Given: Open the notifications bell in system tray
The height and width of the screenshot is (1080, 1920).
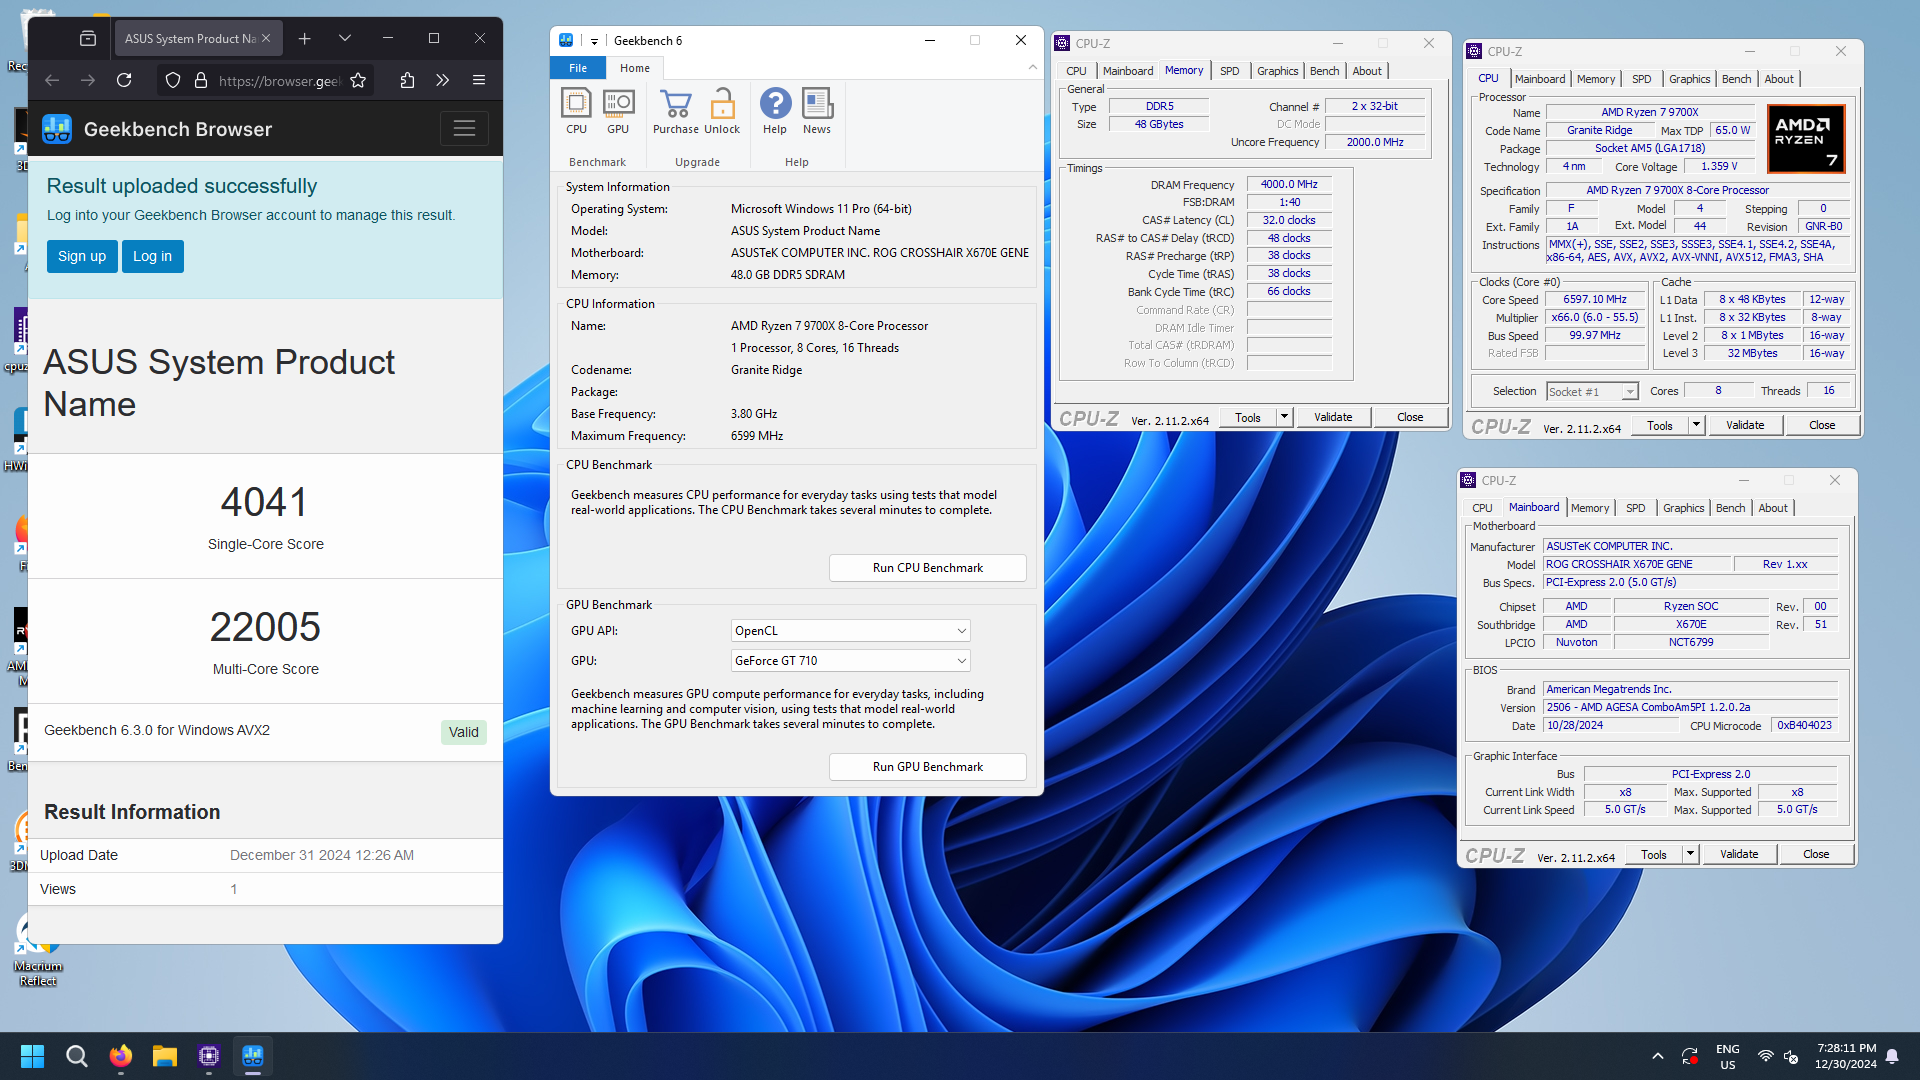Looking at the screenshot, I should pyautogui.click(x=1892, y=1056).
